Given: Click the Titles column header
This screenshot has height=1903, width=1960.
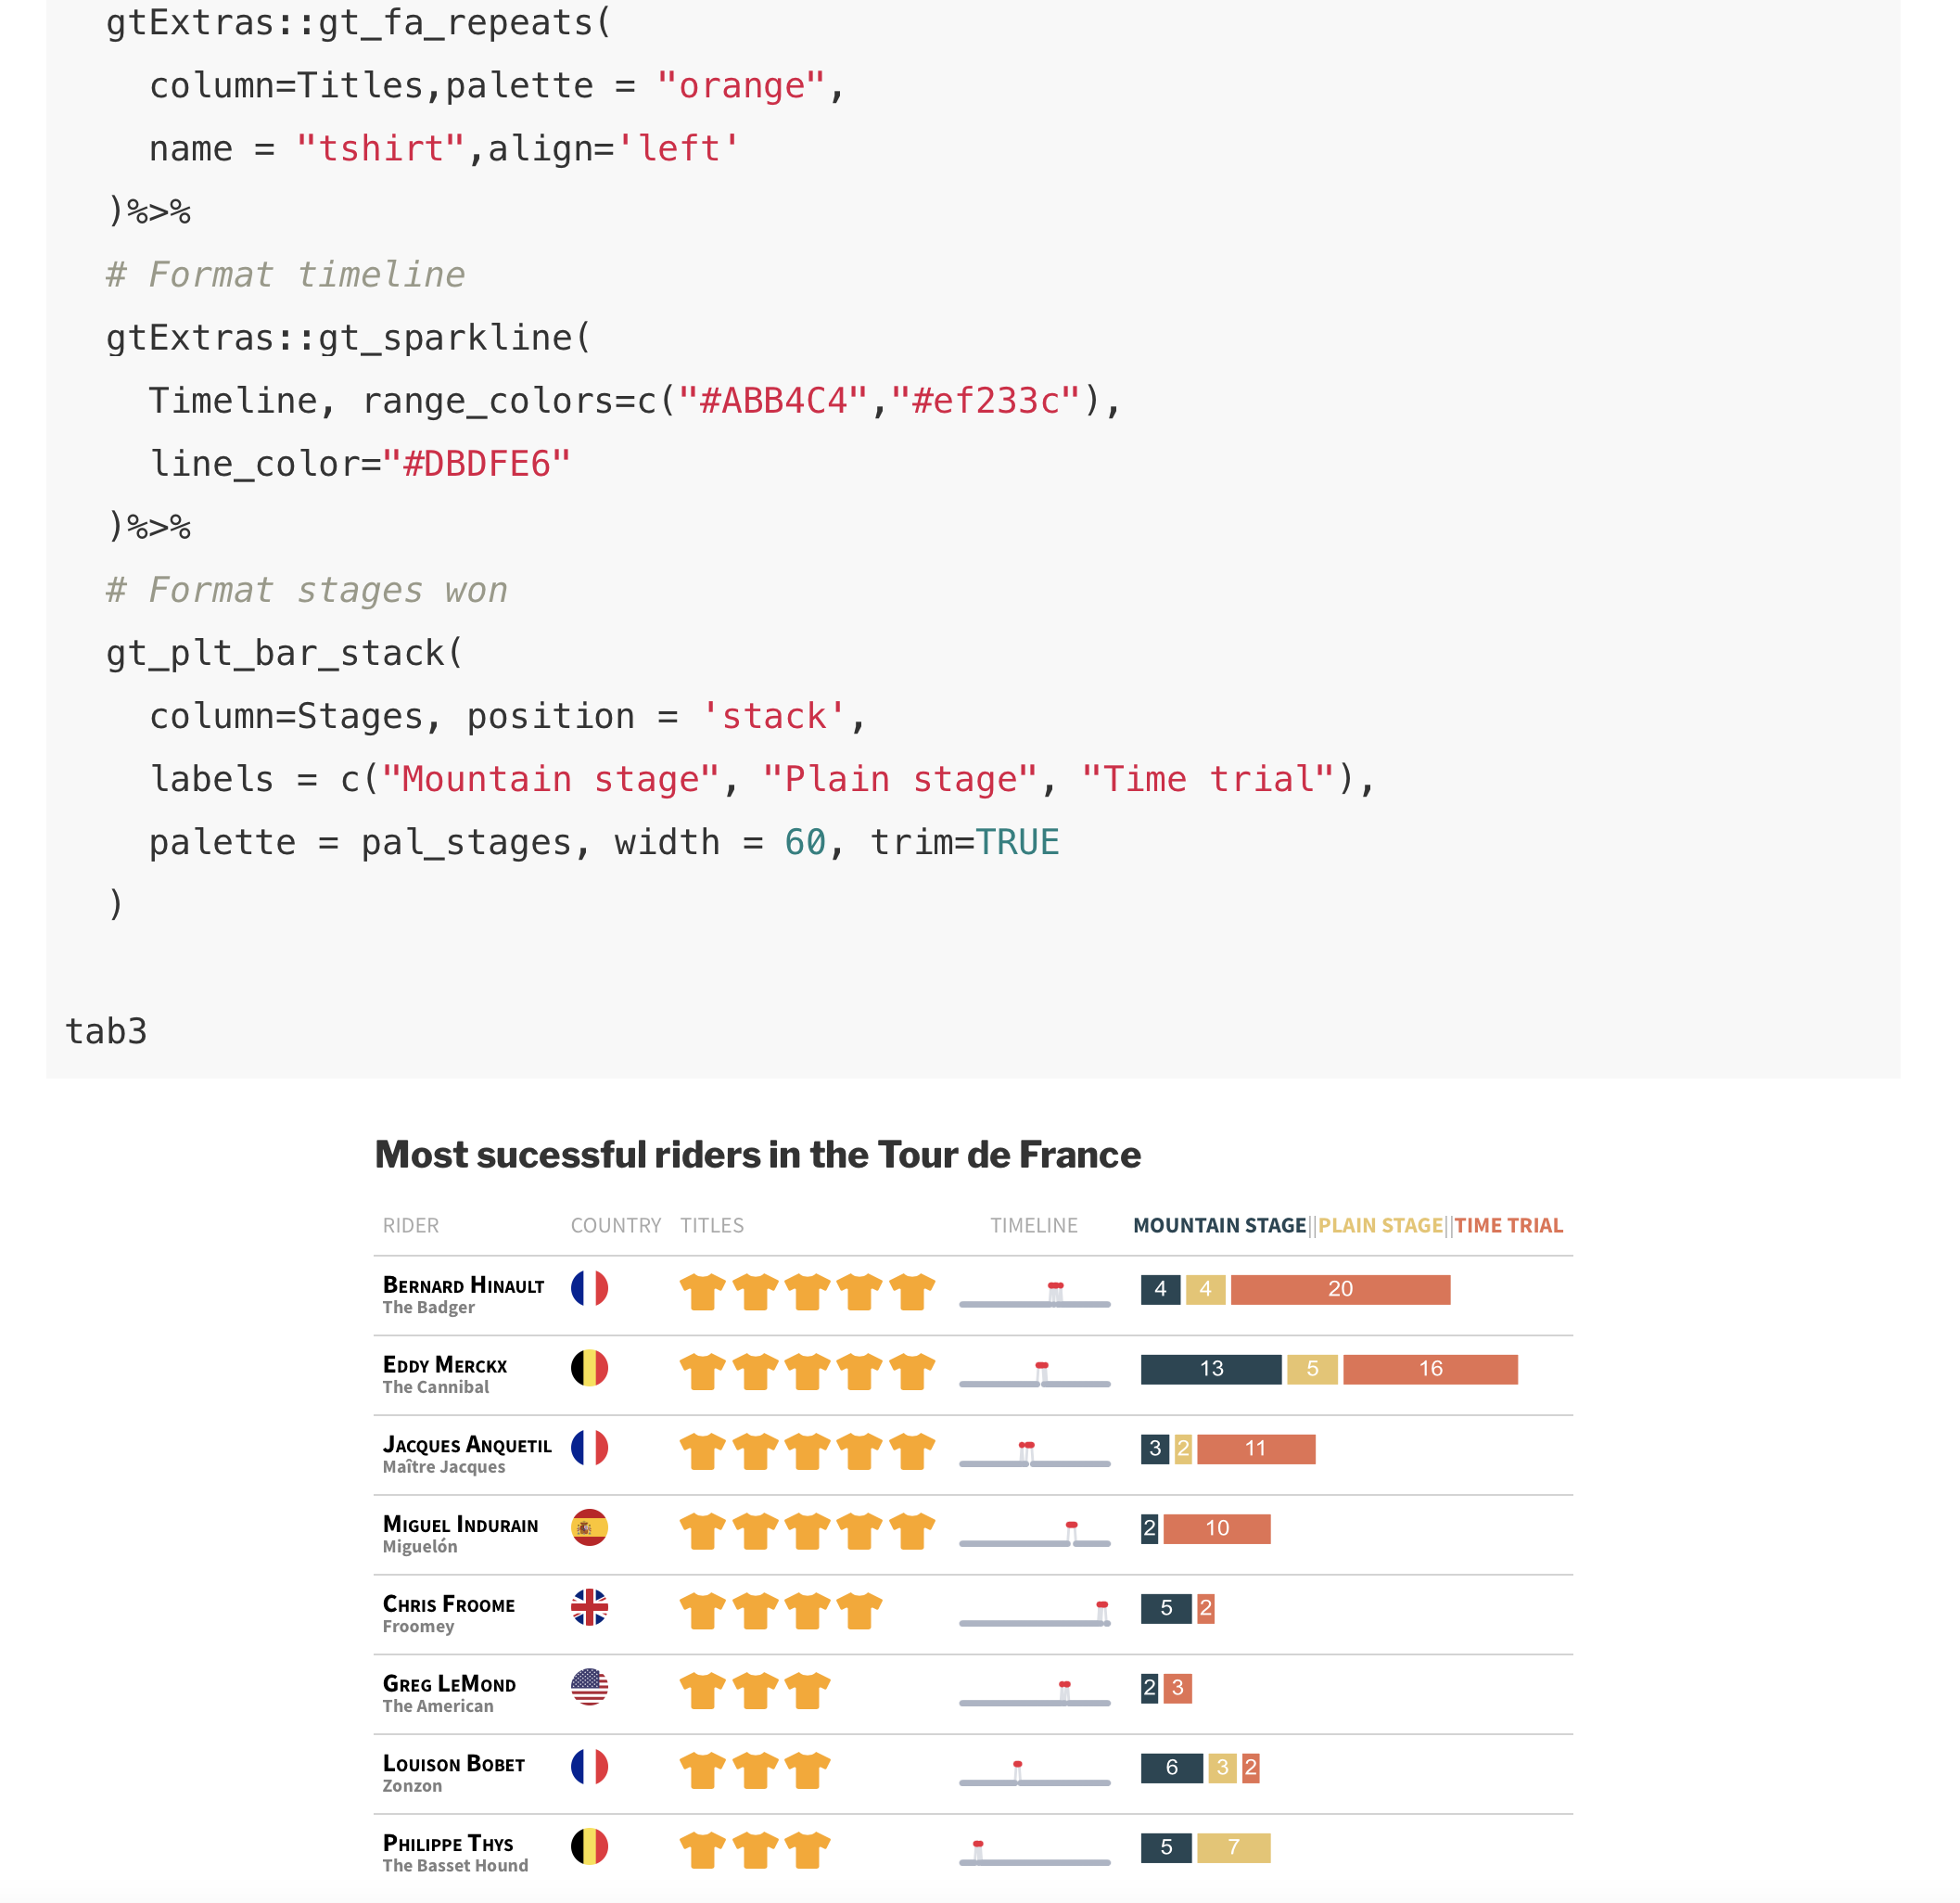Looking at the screenshot, I should pos(712,1225).
